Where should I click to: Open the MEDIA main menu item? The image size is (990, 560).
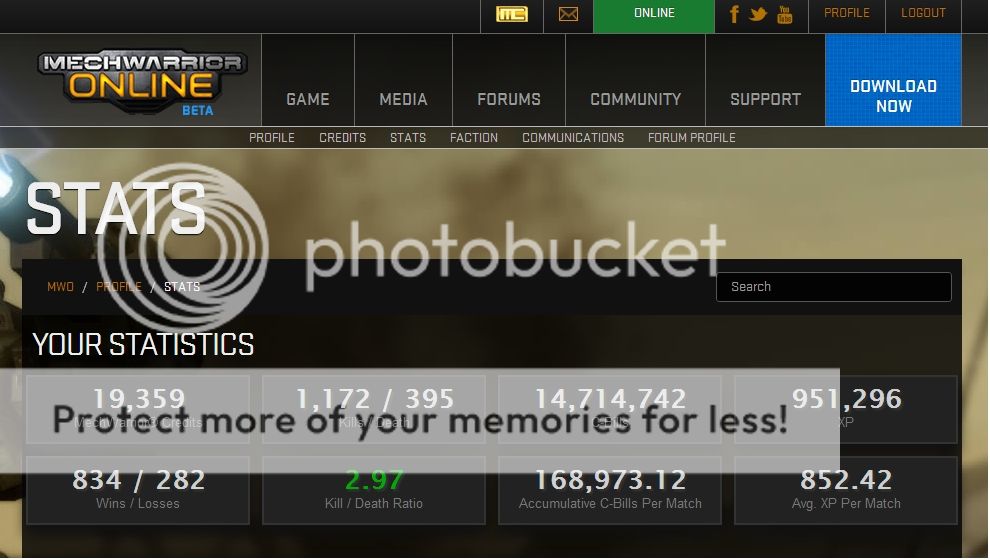(x=403, y=99)
